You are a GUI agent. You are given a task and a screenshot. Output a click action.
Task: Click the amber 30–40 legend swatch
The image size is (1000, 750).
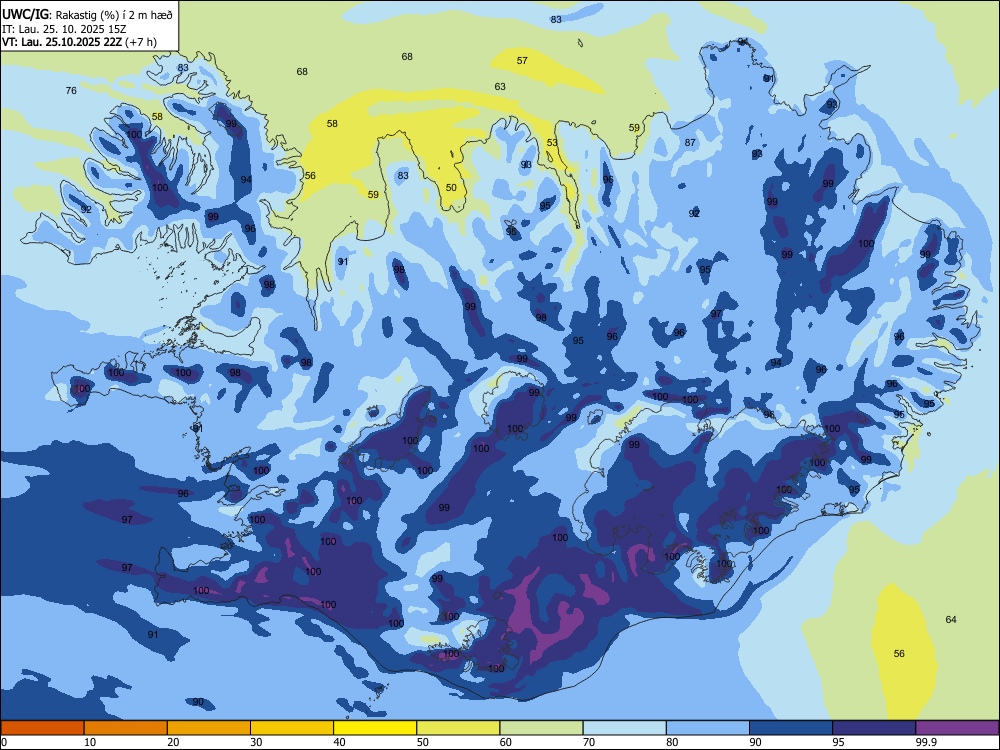tap(292, 728)
